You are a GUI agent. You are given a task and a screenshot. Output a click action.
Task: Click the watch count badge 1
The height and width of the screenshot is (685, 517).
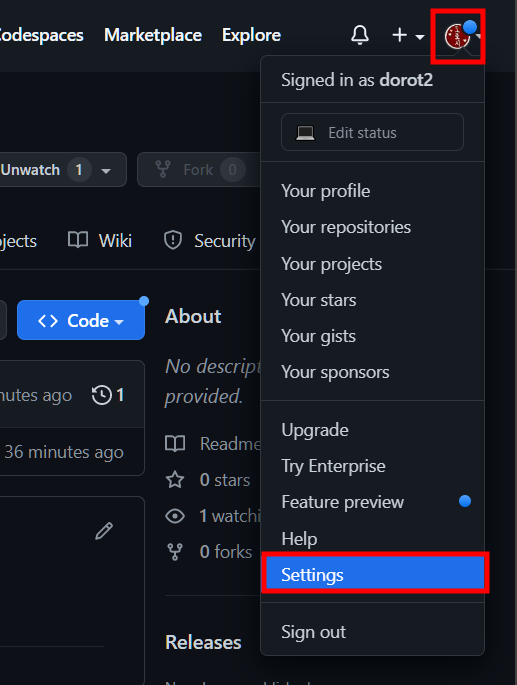[x=79, y=170]
